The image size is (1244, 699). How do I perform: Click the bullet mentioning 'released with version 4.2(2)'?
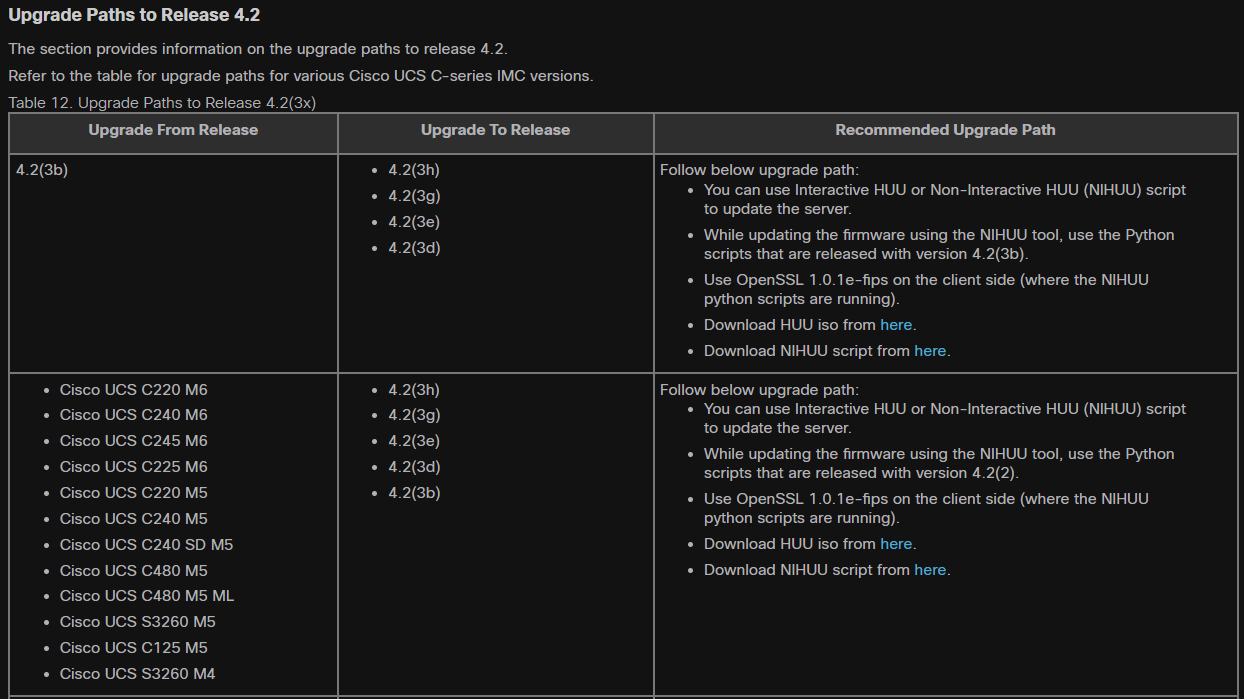tap(939, 463)
